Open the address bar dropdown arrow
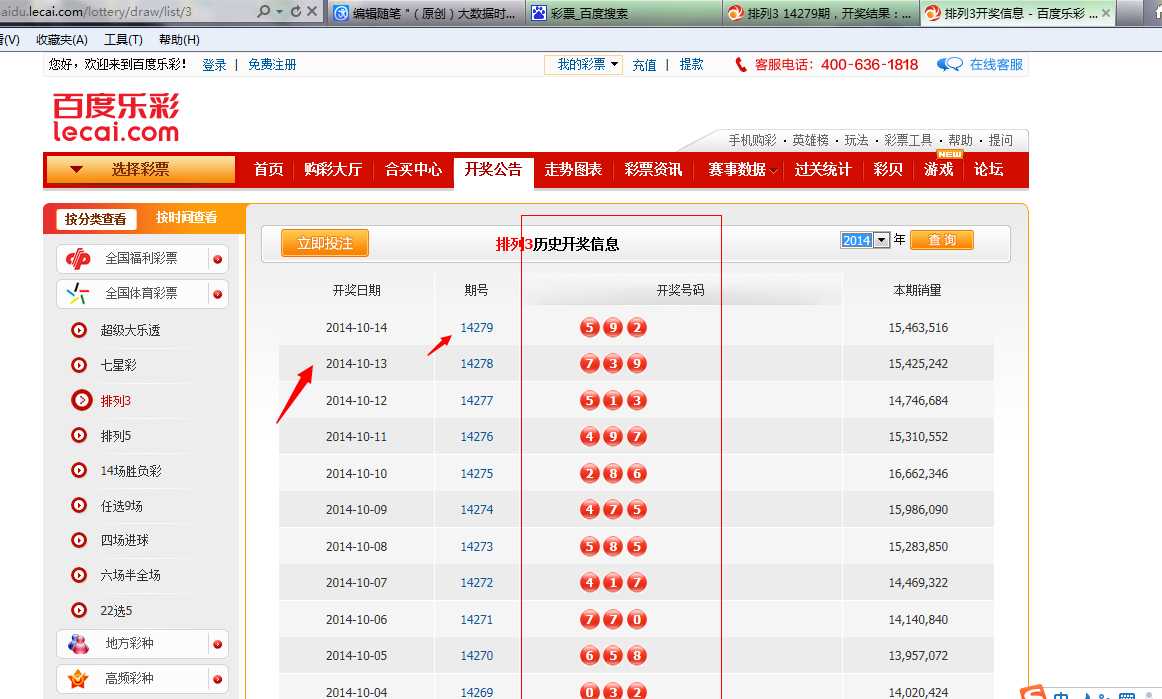1162x699 pixels. [x=280, y=11]
